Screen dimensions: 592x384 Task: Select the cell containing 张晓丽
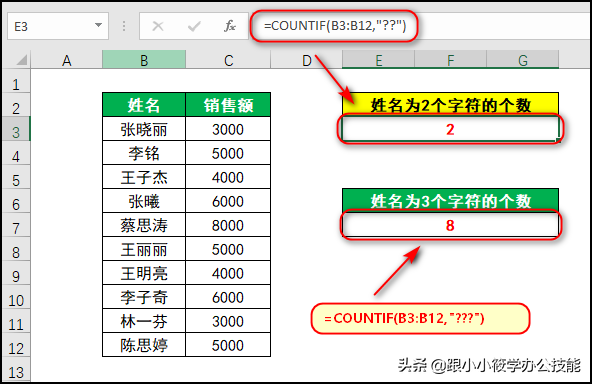click(x=144, y=129)
